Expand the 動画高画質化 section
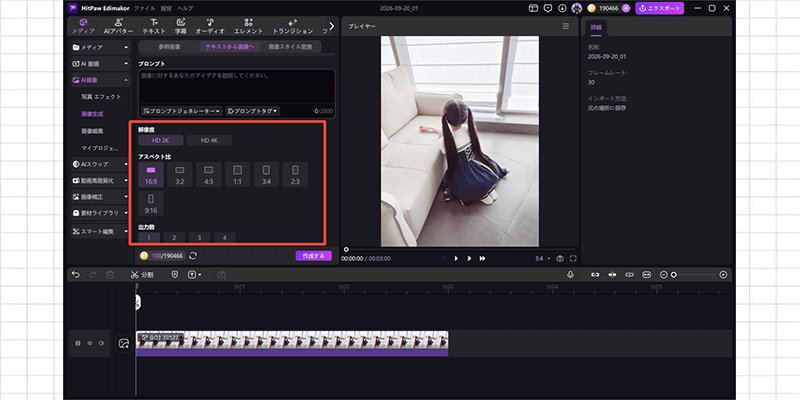This screenshot has width=800, height=400. pos(101,181)
